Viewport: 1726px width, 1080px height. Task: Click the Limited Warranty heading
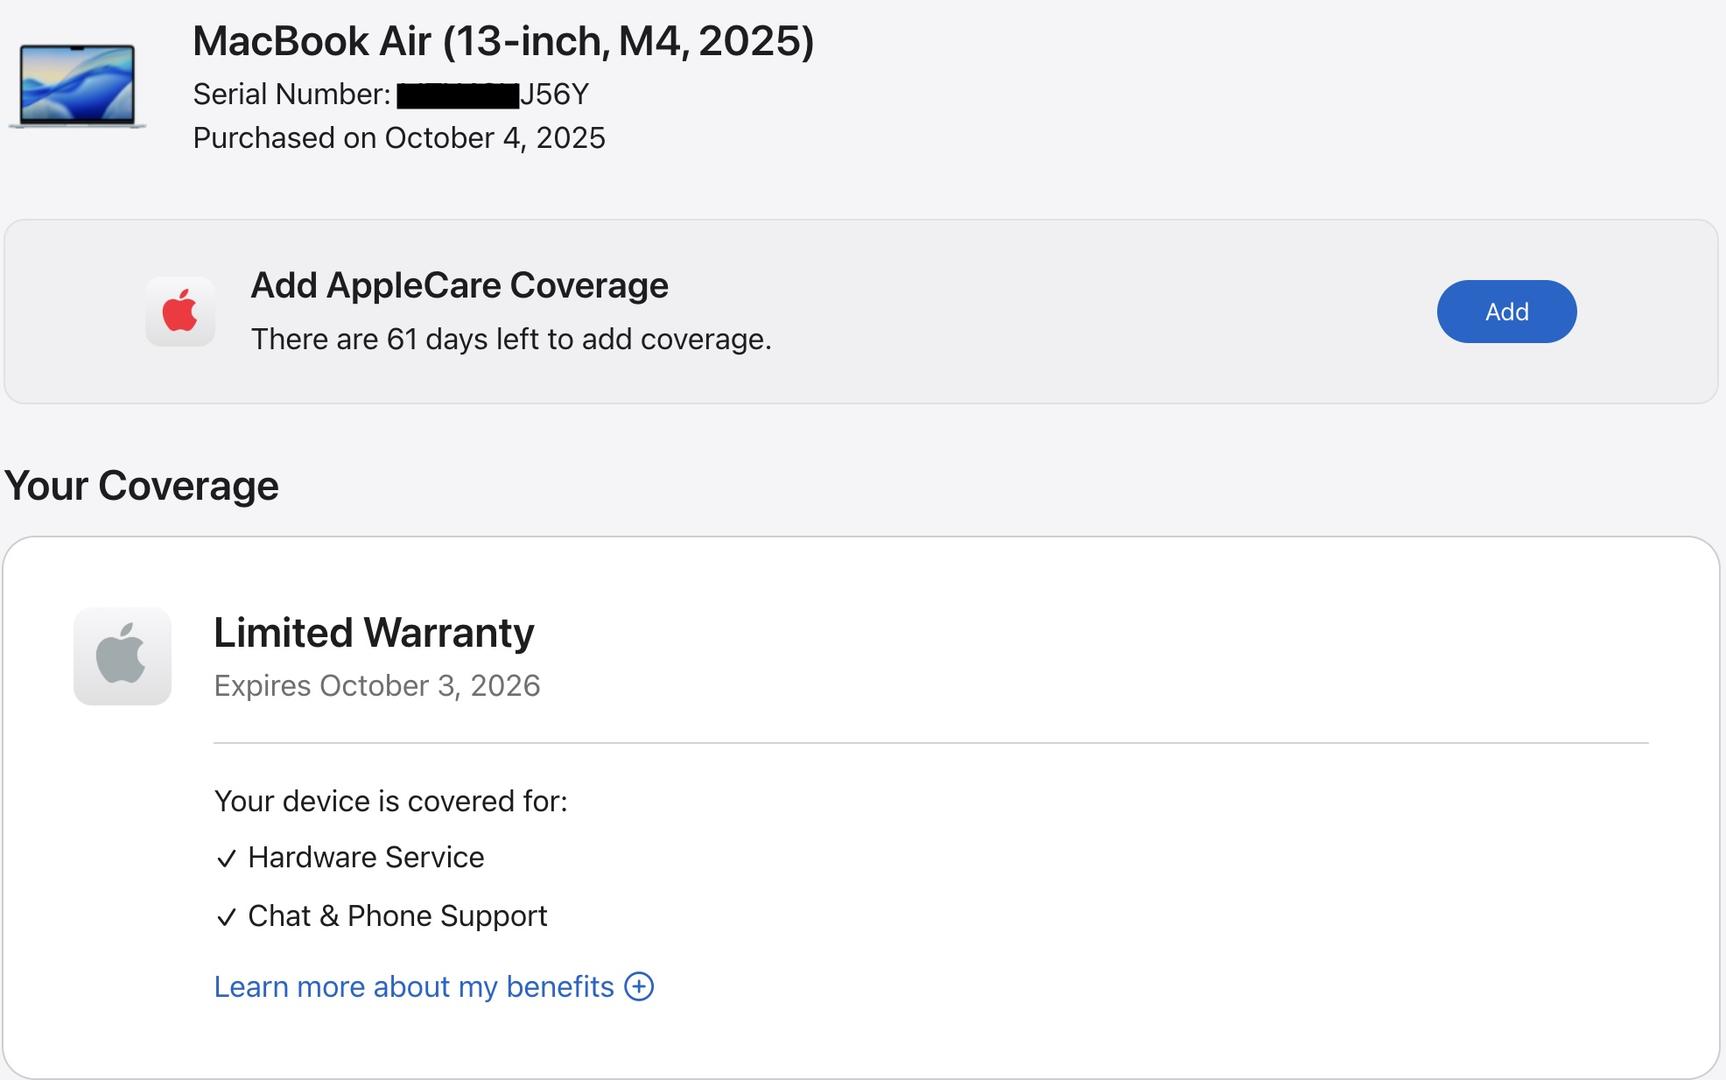click(374, 633)
